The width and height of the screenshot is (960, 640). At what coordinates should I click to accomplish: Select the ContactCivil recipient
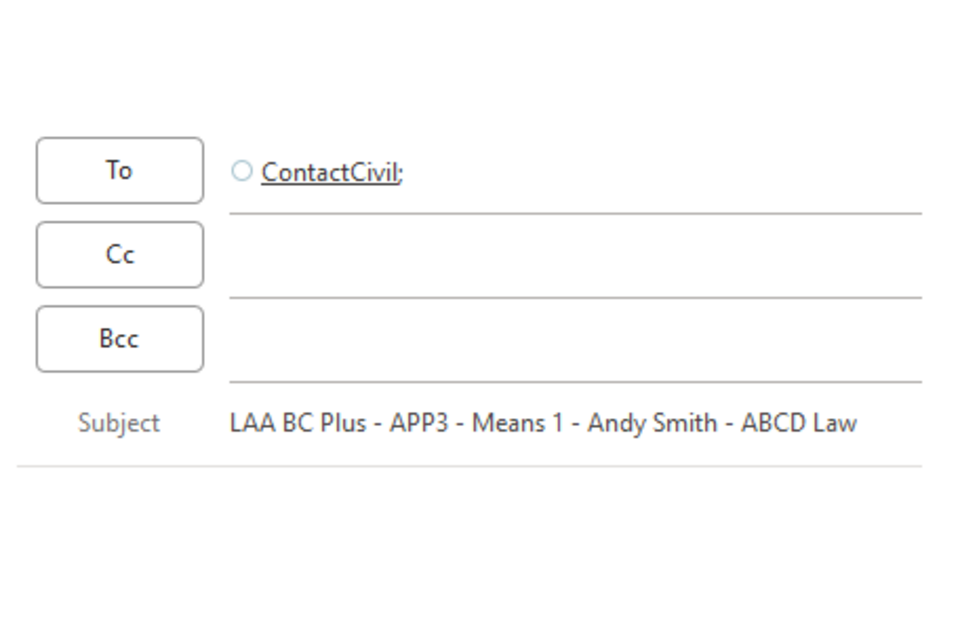tap(329, 173)
